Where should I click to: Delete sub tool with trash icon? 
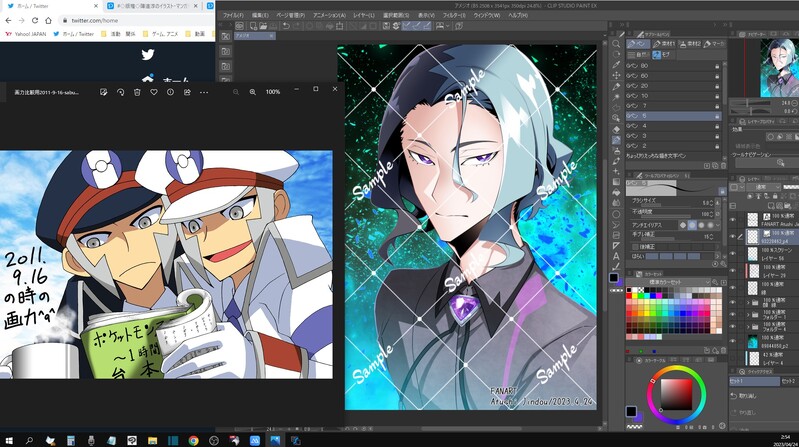[x=723, y=166]
